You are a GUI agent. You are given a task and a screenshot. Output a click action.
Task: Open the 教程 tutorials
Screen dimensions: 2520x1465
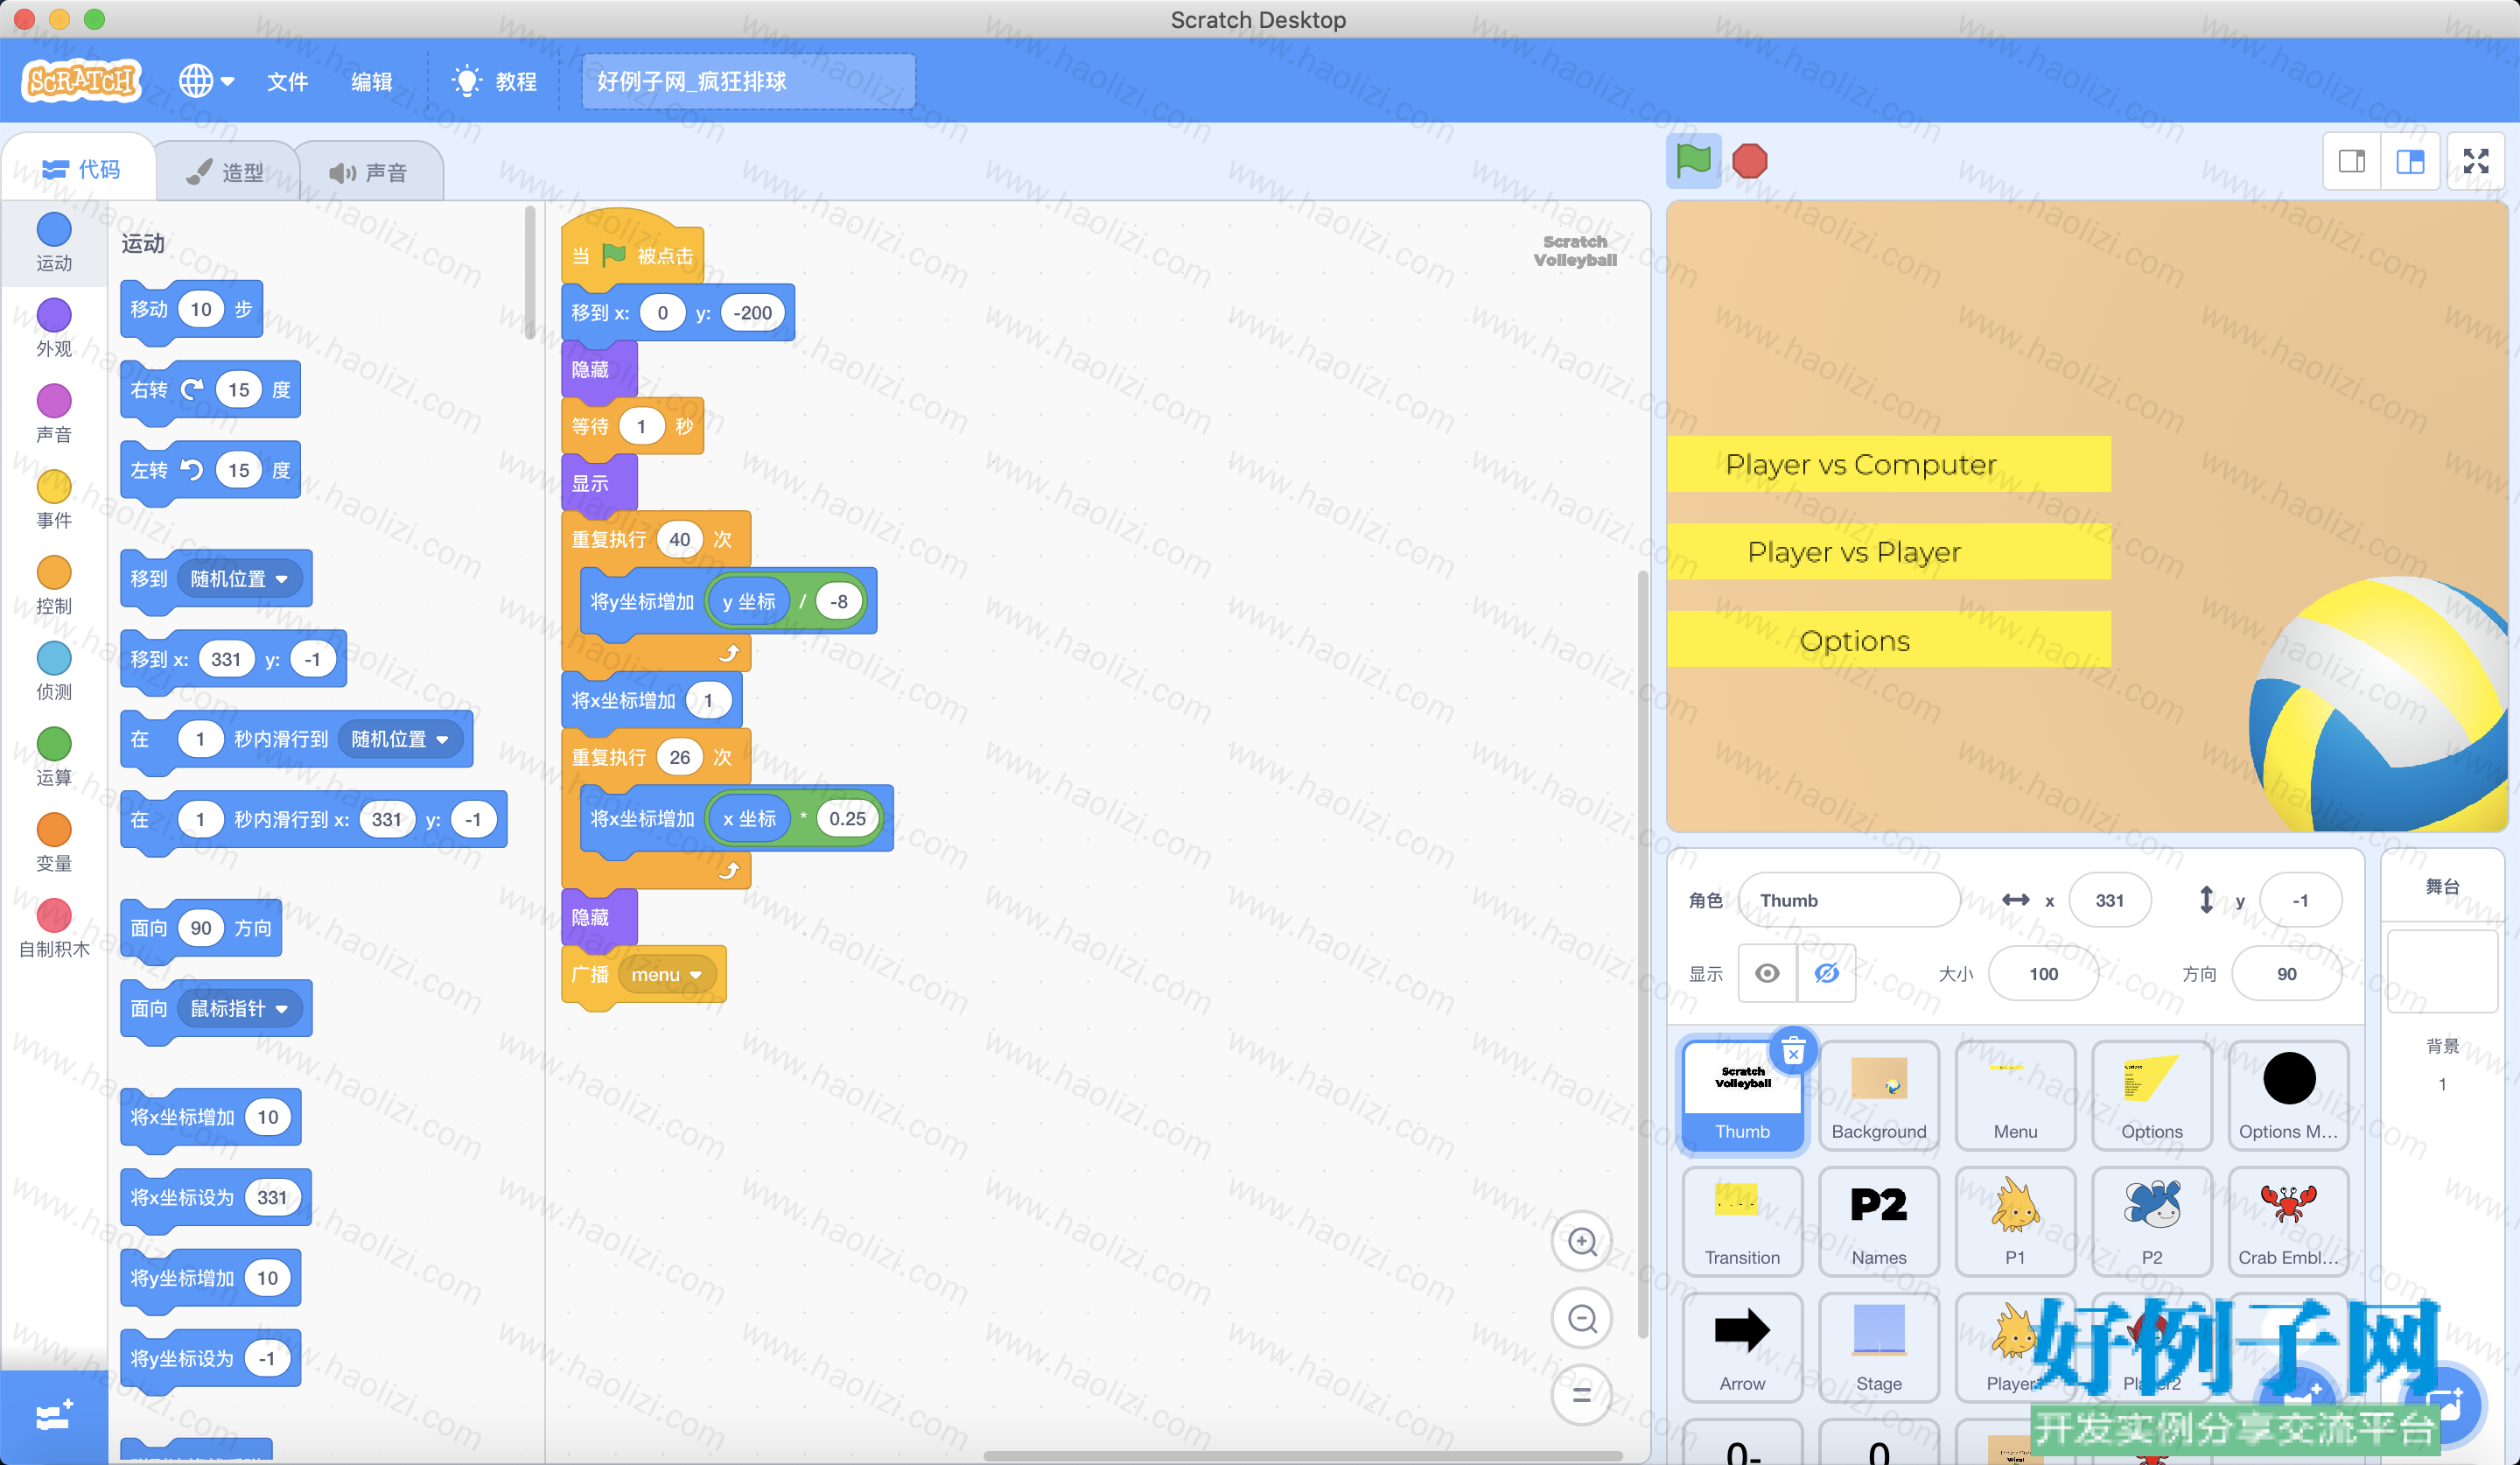click(x=495, y=82)
